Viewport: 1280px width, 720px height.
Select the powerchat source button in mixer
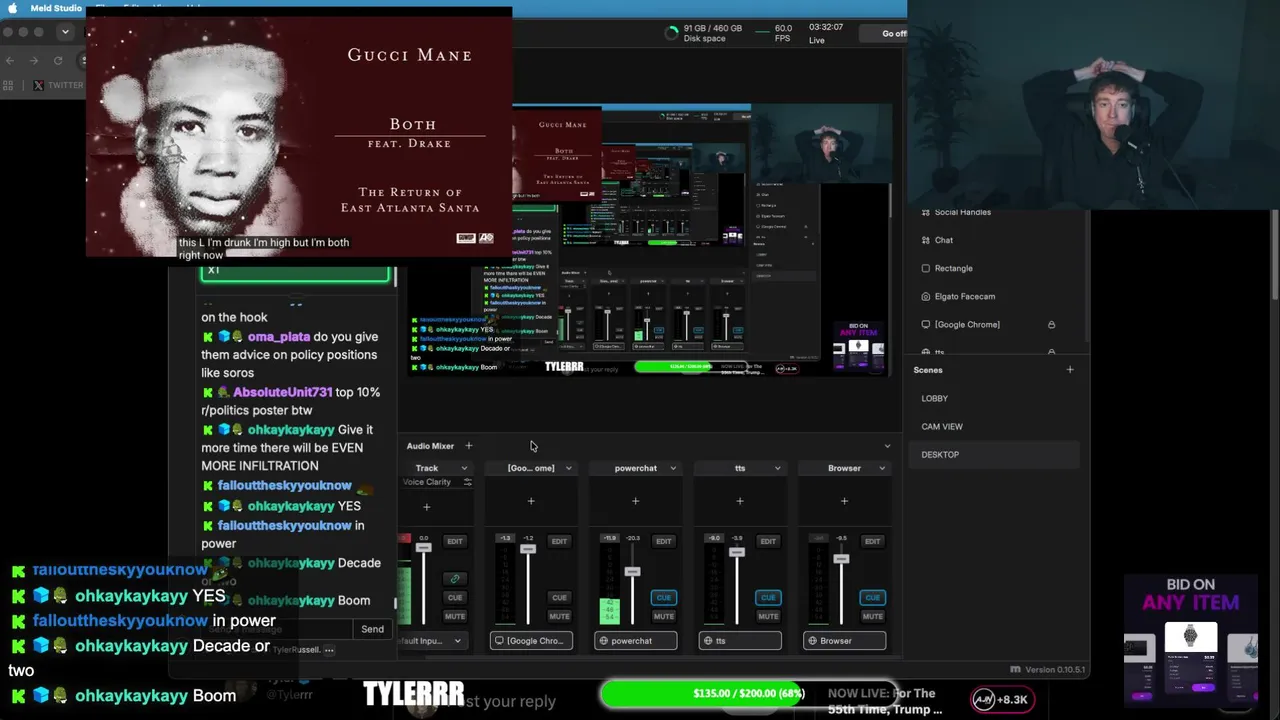(635, 641)
